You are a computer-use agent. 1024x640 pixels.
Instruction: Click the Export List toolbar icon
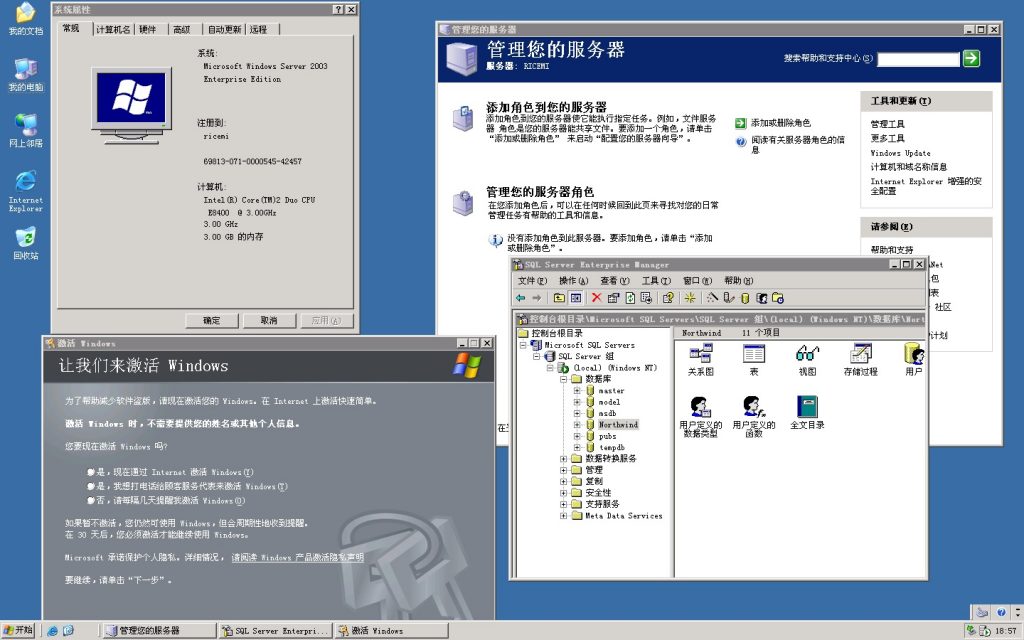point(646,298)
